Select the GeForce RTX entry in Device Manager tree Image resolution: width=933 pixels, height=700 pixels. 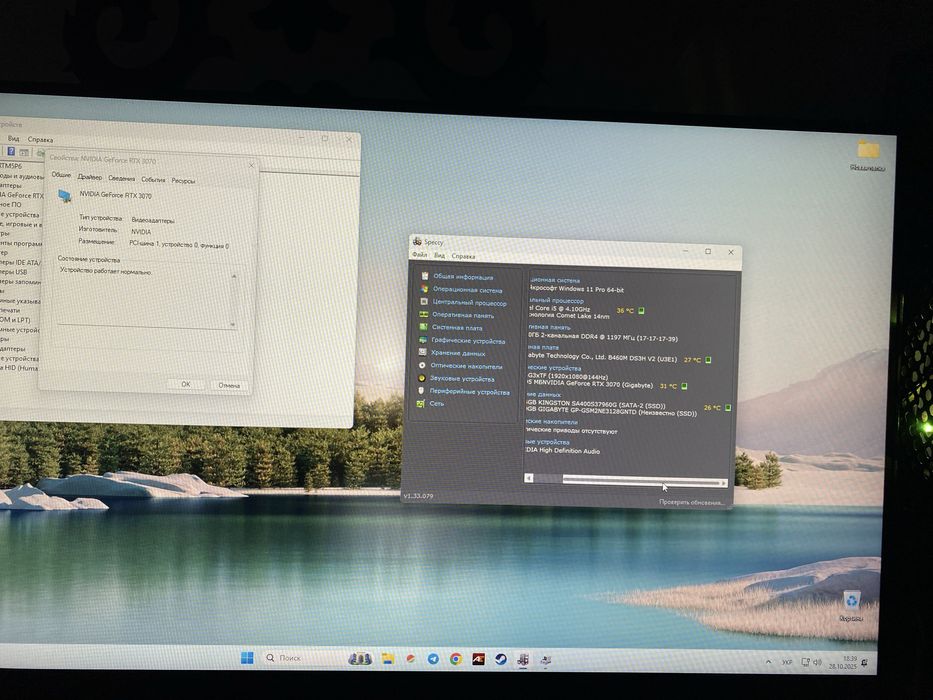[21, 195]
